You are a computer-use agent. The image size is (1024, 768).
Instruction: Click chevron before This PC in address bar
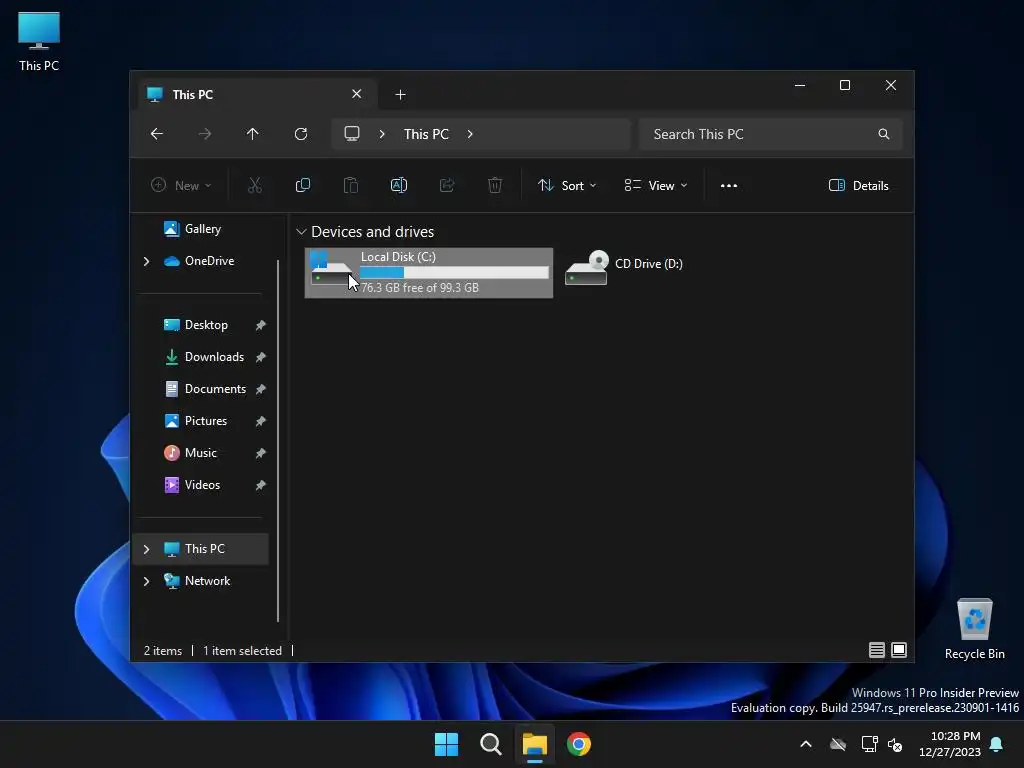pyautogui.click(x=382, y=134)
